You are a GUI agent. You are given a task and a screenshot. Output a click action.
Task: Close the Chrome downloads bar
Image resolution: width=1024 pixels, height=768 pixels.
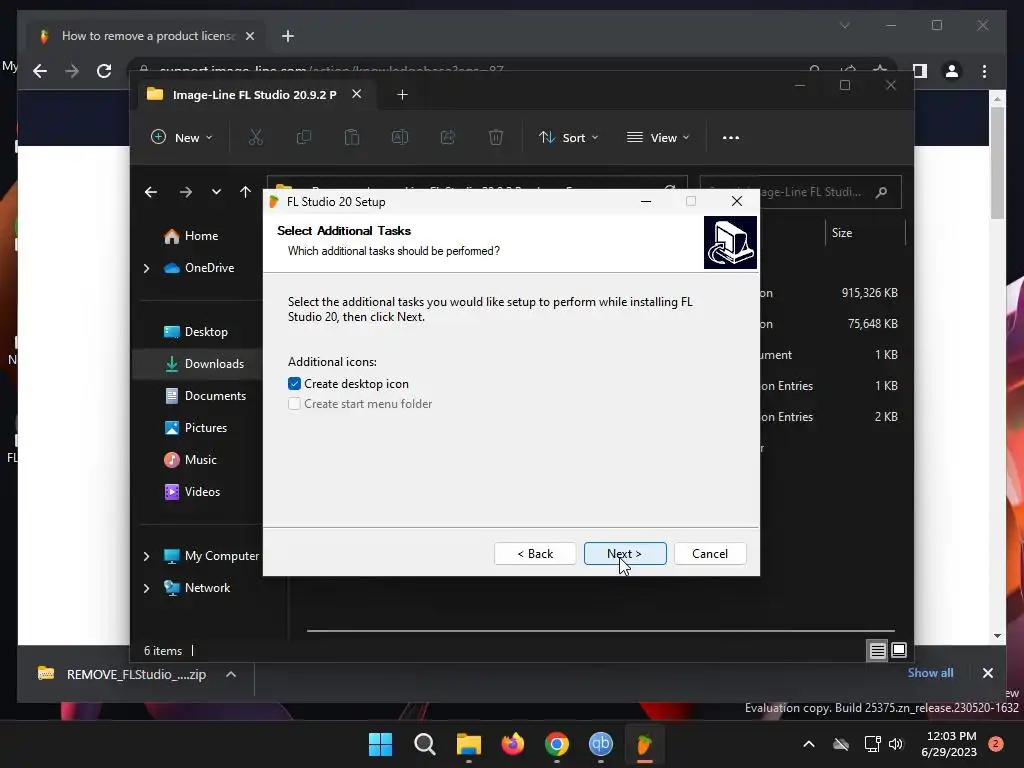(987, 673)
